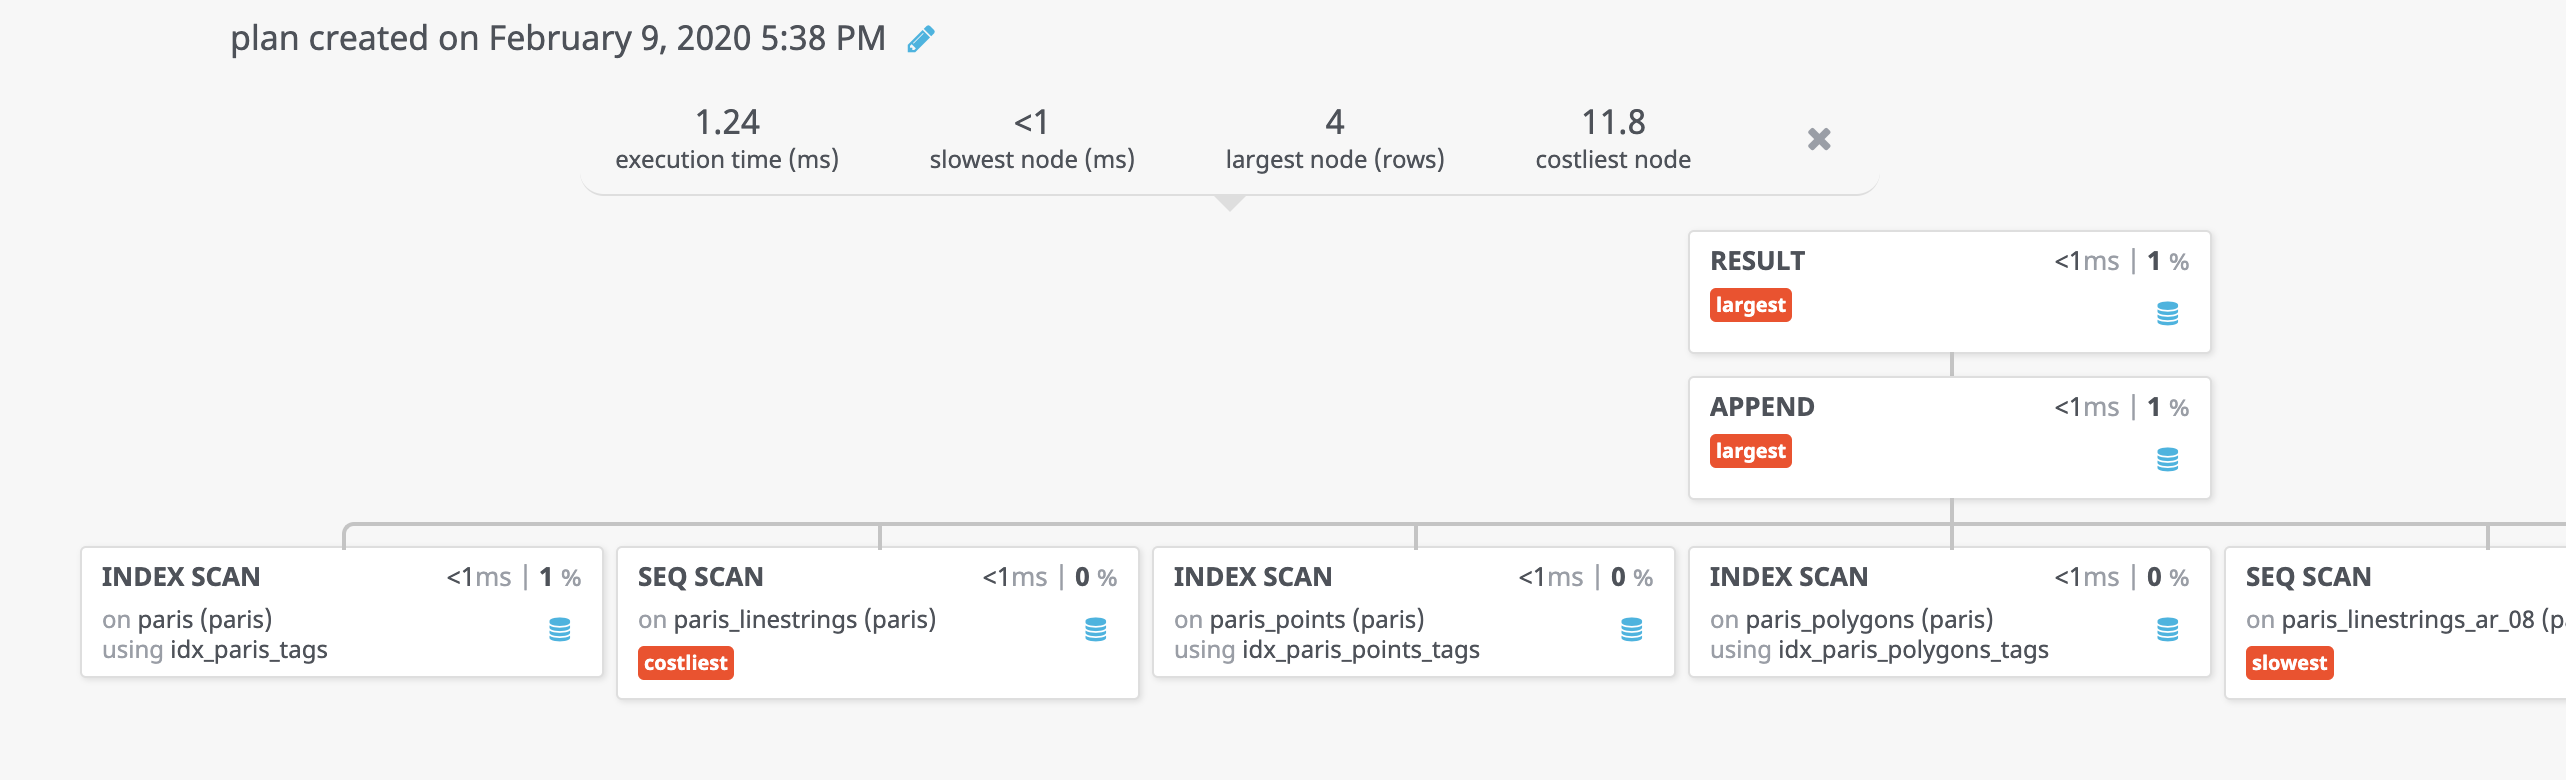Viewport: 2566px width, 780px height.
Task: Click database icon on APPEND node
Action: tap(2167, 459)
